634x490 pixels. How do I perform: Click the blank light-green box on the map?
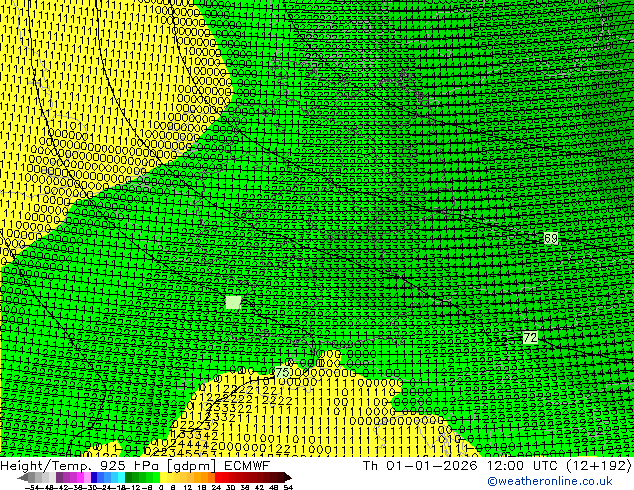click(233, 302)
